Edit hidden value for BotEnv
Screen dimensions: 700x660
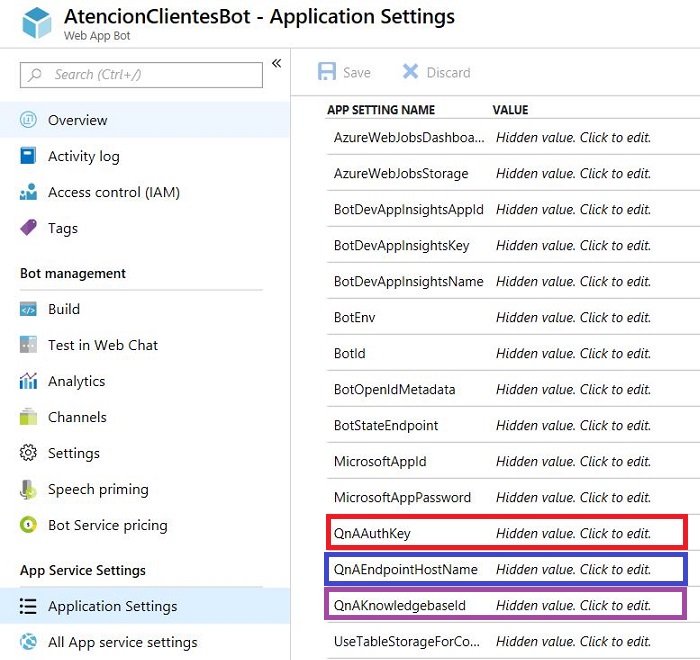click(x=573, y=317)
